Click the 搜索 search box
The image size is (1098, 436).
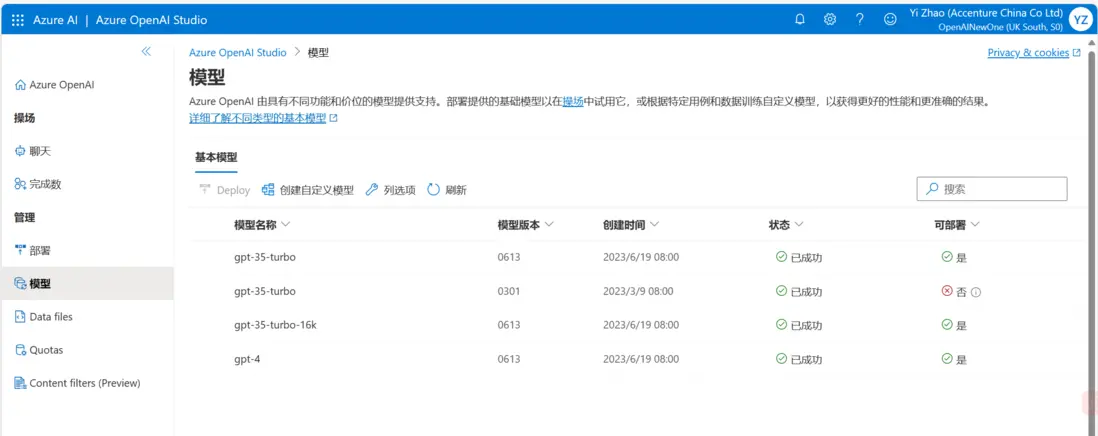992,189
